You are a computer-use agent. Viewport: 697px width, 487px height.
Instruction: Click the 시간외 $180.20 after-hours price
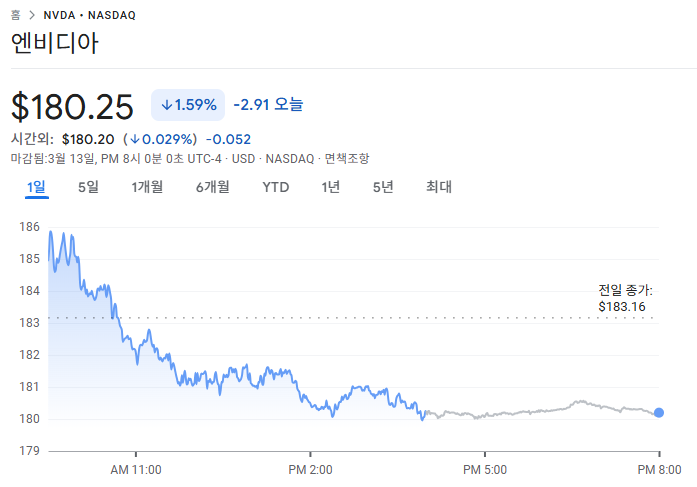click(87, 139)
